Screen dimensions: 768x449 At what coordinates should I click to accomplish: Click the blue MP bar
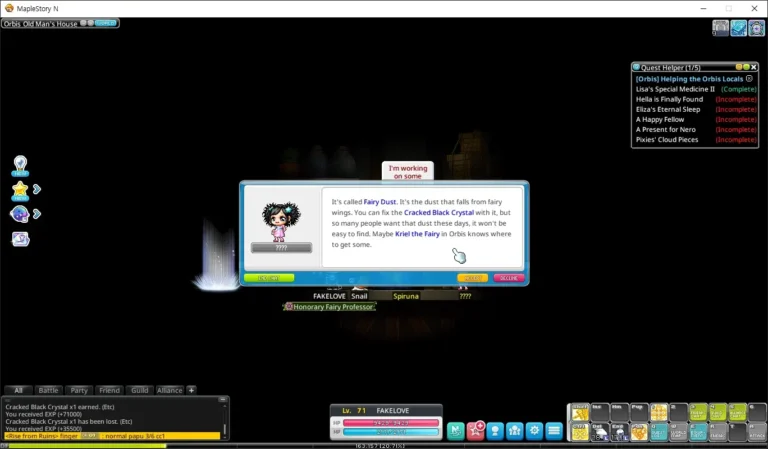391,432
